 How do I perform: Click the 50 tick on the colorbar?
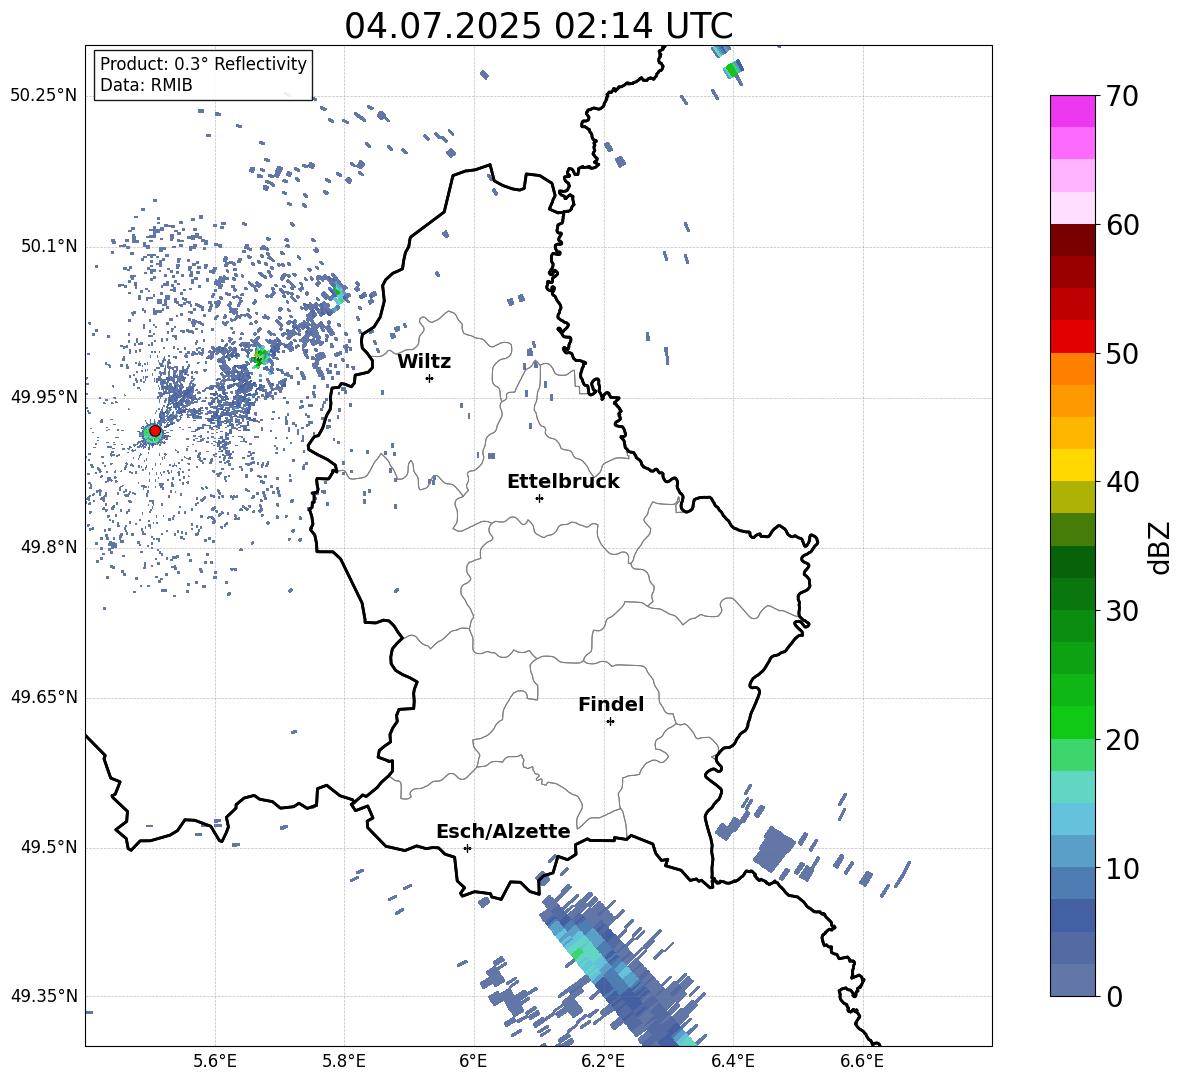[x=1122, y=354]
